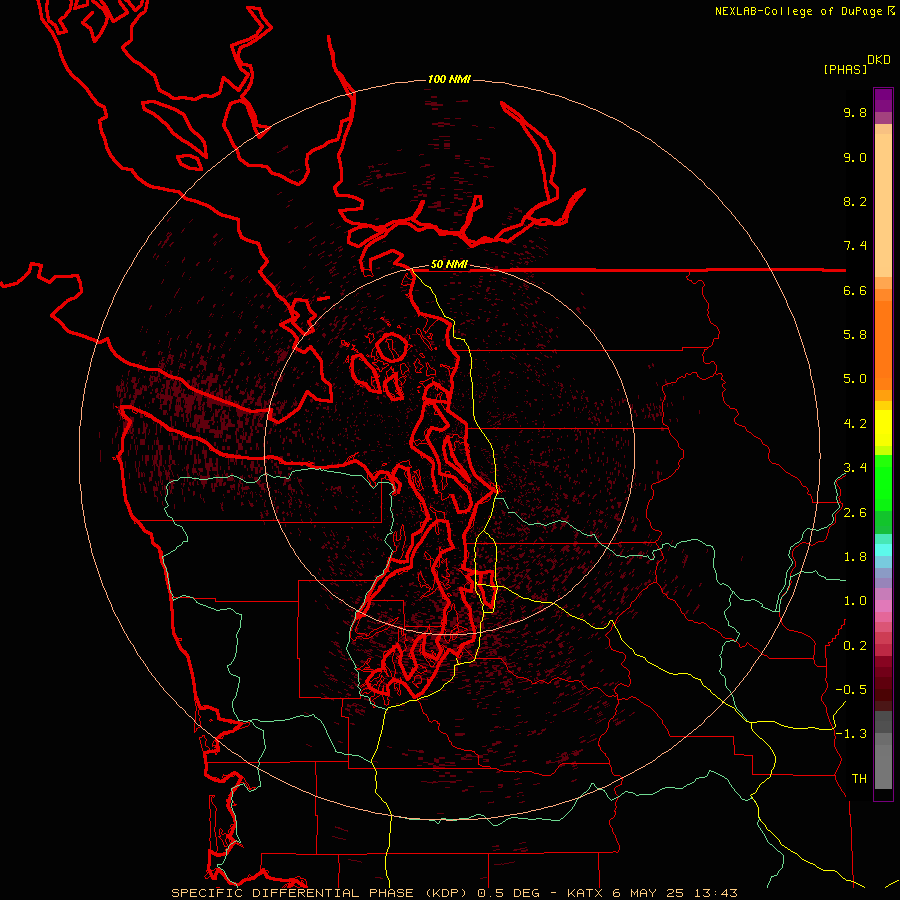900x900 pixels.
Task: Click the 5.8 legend value
Action: [855, 335]
